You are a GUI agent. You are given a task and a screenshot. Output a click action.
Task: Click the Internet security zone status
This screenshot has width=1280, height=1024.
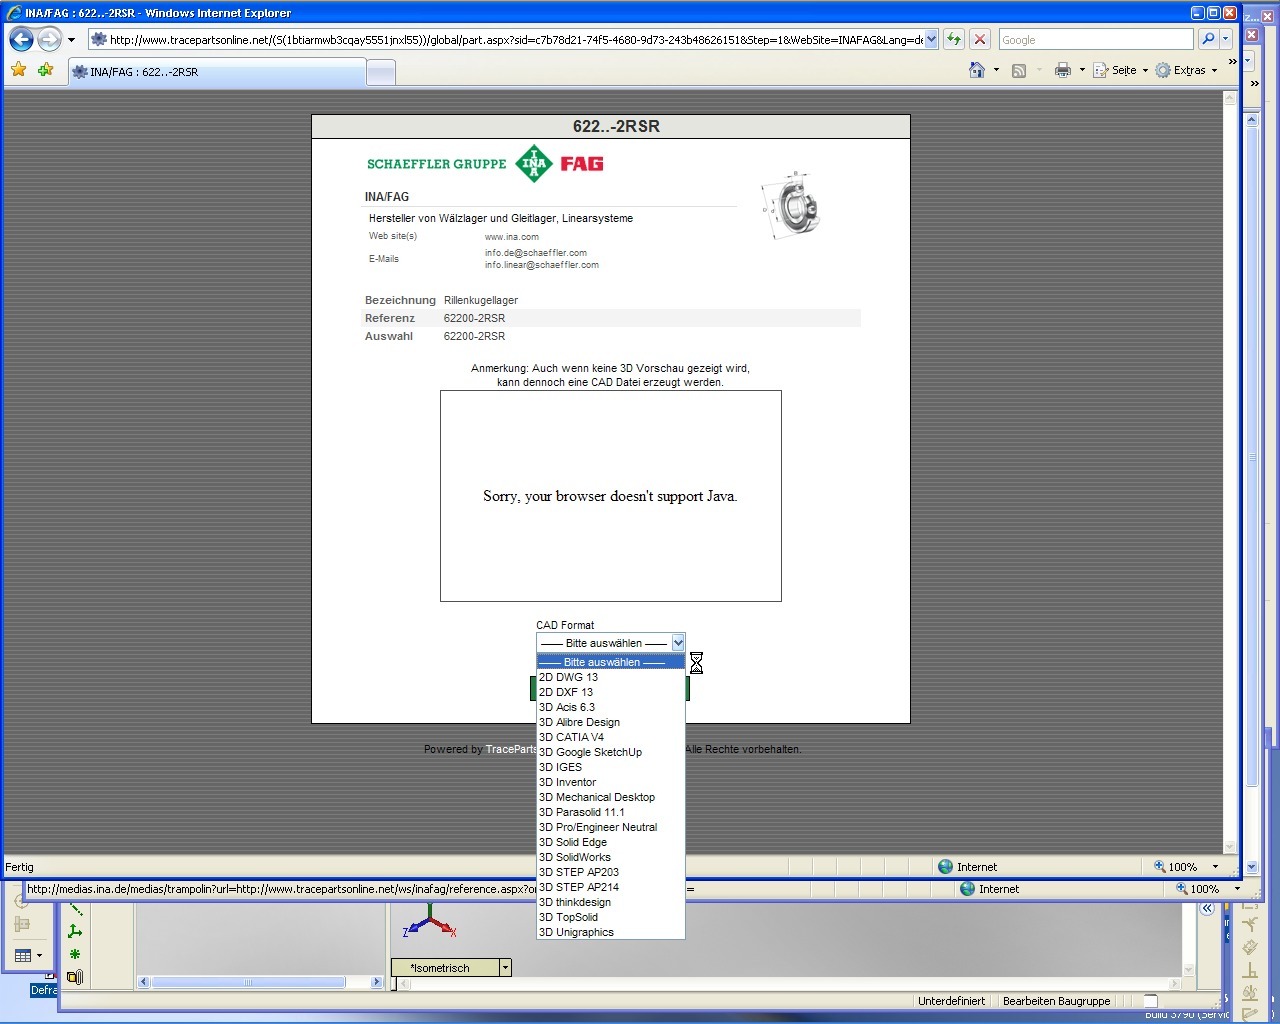968,867
